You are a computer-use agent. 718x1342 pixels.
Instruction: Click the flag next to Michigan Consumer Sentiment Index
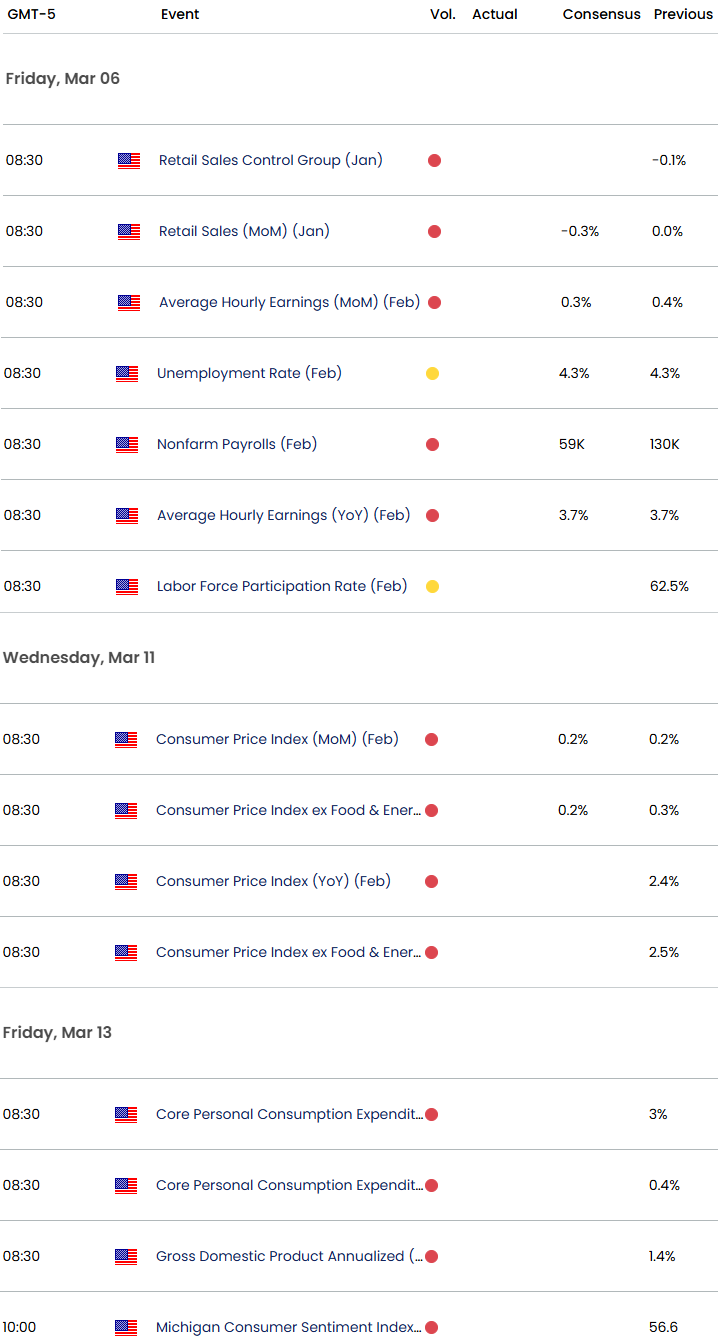[126, 1327]
